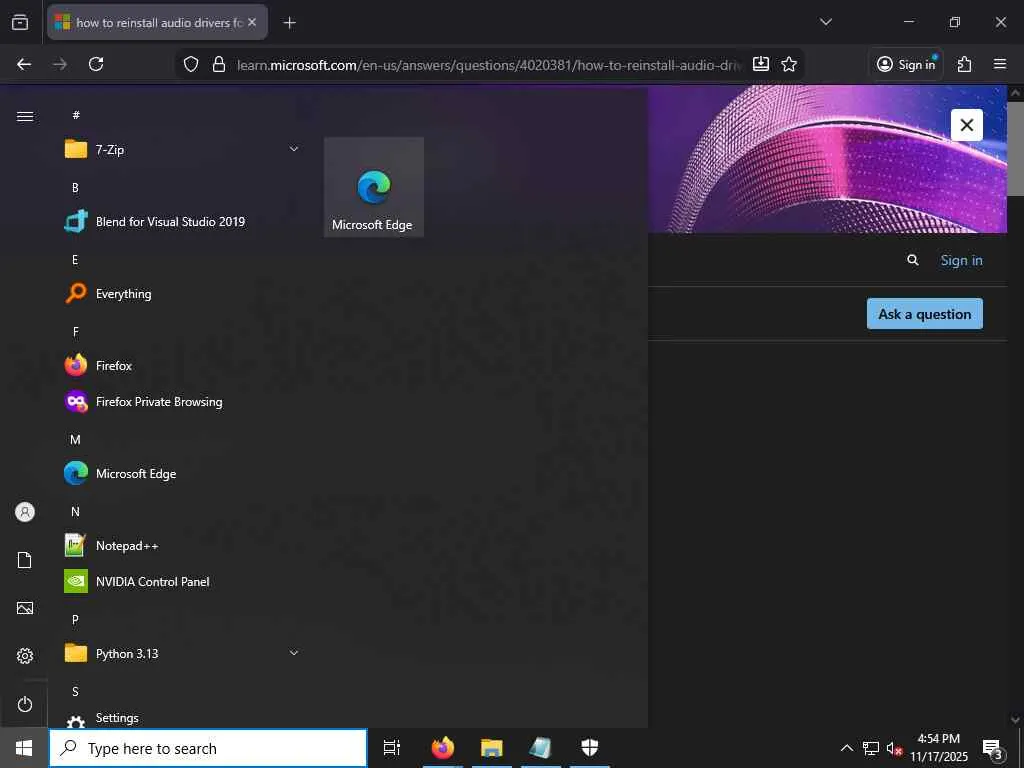The image size is (1024, 768).
Task: Go back in Firefox
Action: coord(24,64)
